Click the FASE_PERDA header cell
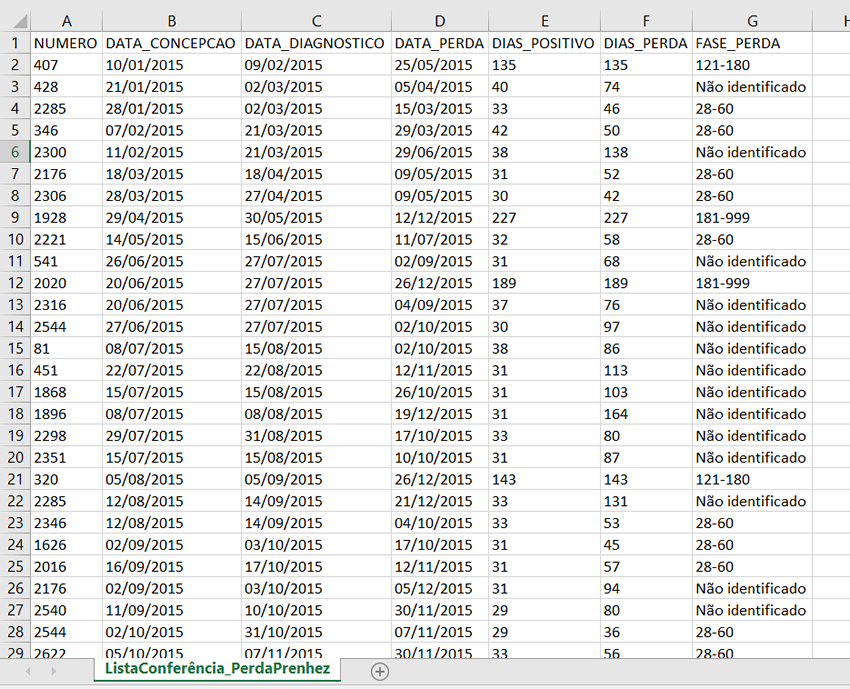This screenshot has width=850, height=689. [x=752, y=43]
